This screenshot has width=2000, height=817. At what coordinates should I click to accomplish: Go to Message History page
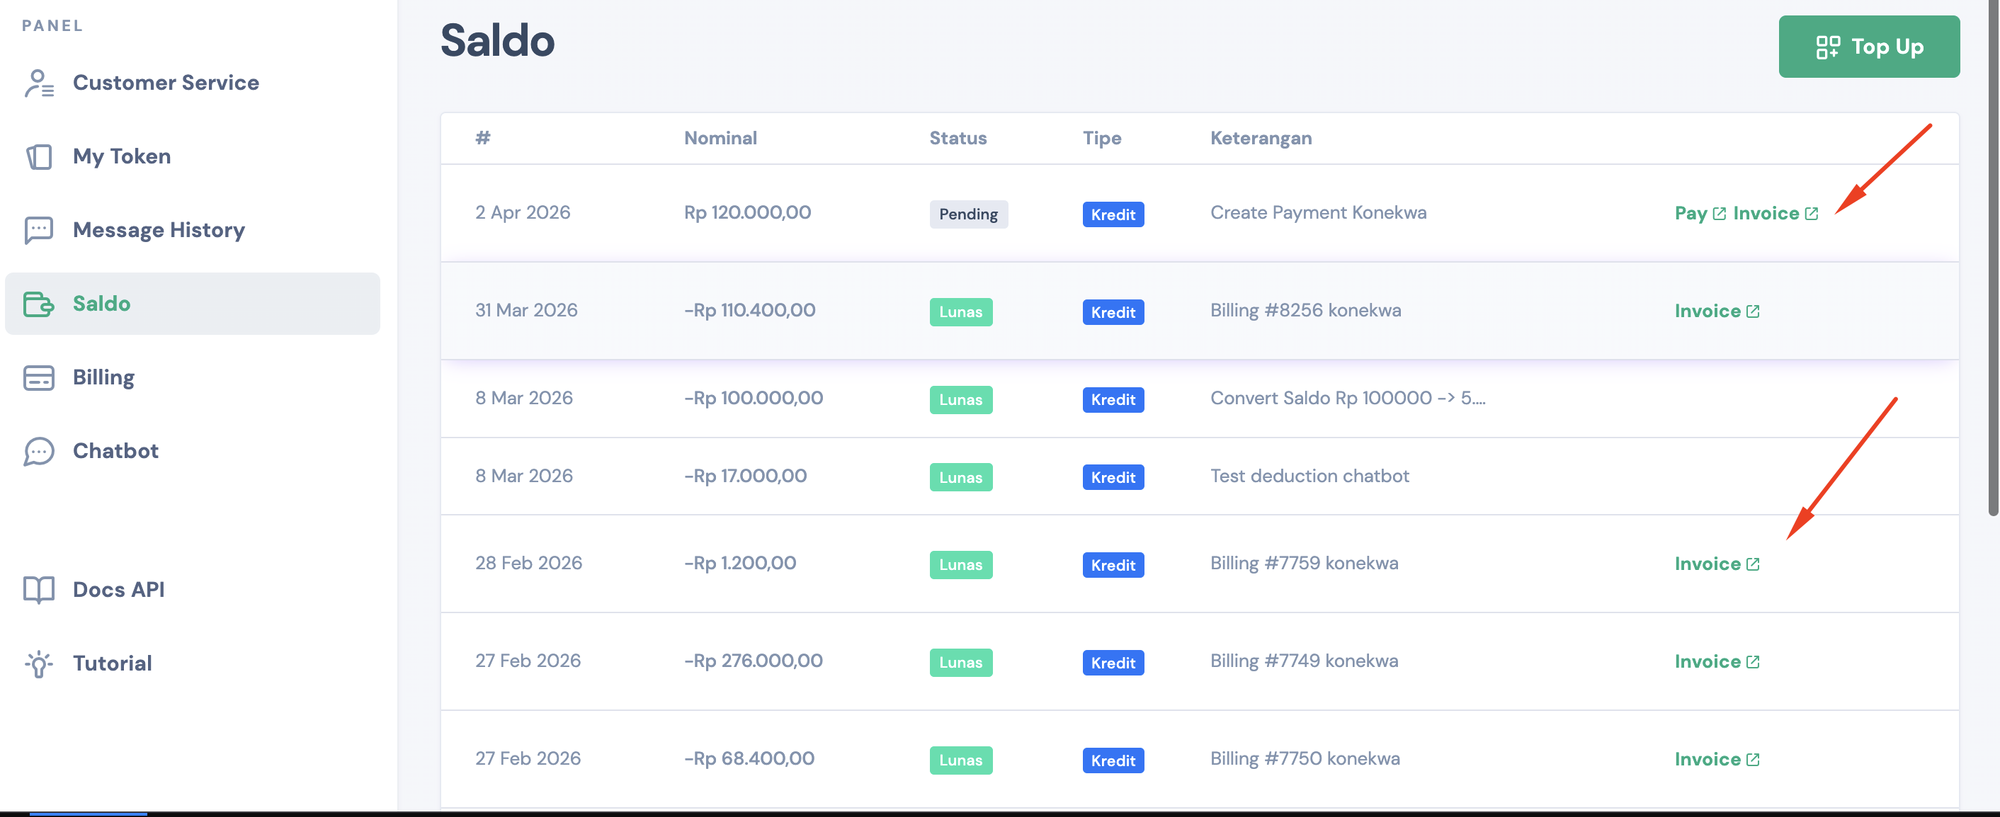(x=158, y=230)
